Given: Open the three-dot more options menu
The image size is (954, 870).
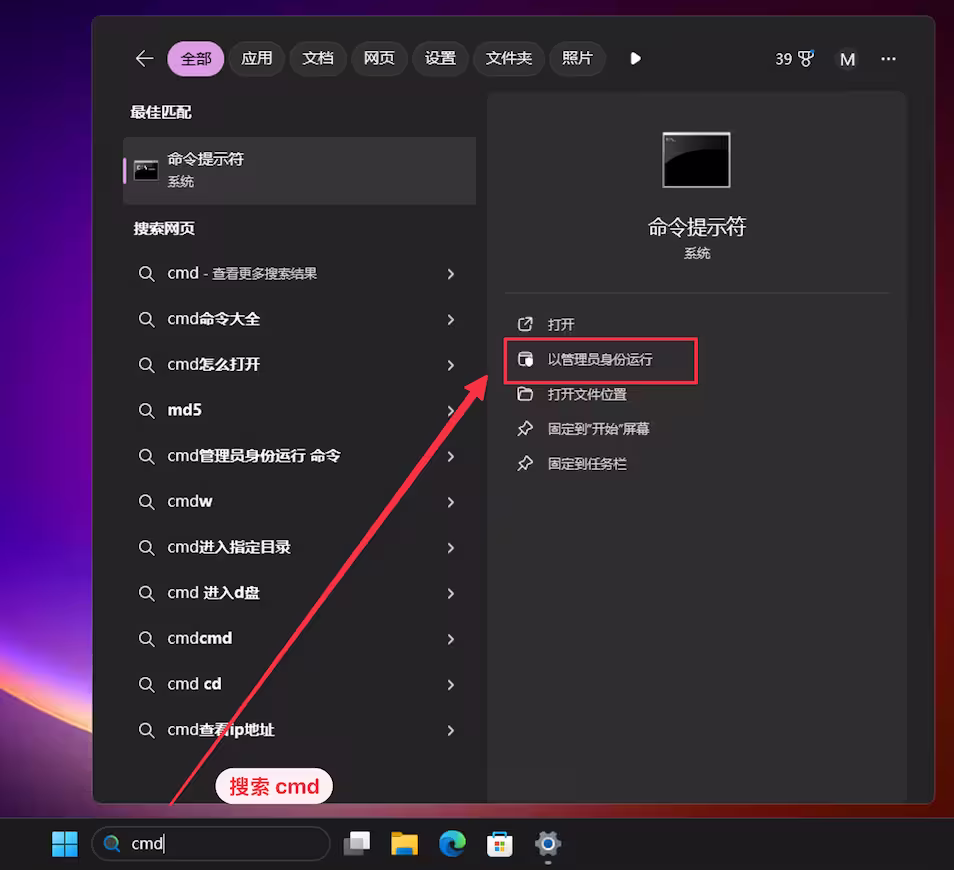Looking at the screenshot, I should [888, 59].
